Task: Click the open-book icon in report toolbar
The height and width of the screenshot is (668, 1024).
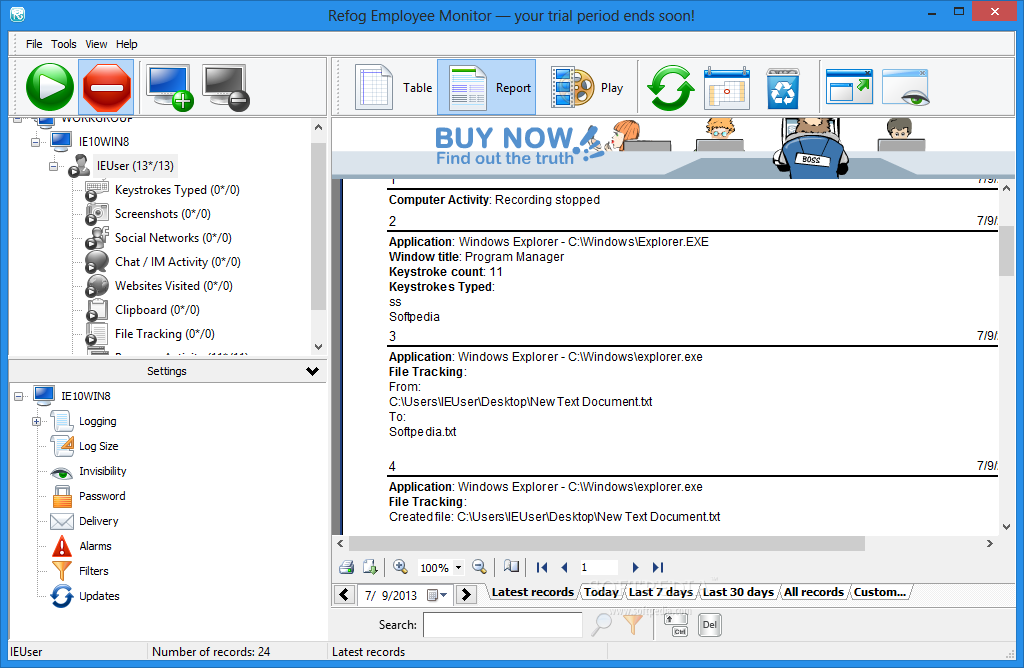Action: click(x=511, y=567)
